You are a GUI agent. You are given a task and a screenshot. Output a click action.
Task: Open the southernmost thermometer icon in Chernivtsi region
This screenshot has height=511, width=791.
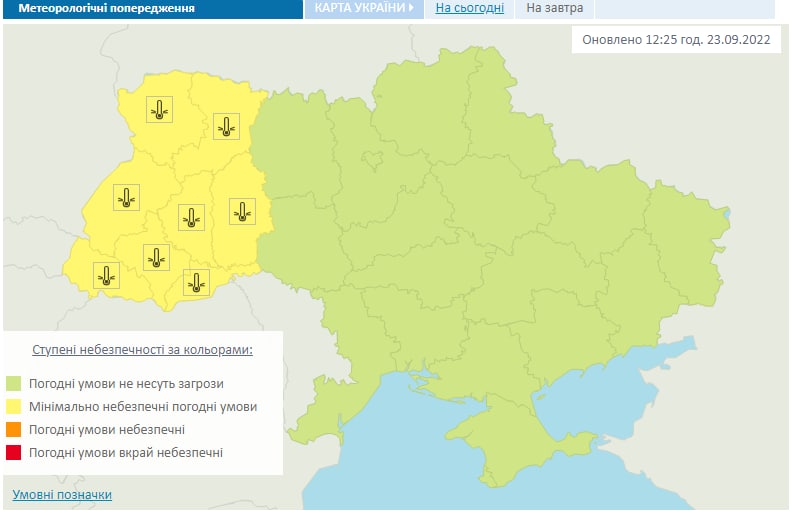(197, 283)
